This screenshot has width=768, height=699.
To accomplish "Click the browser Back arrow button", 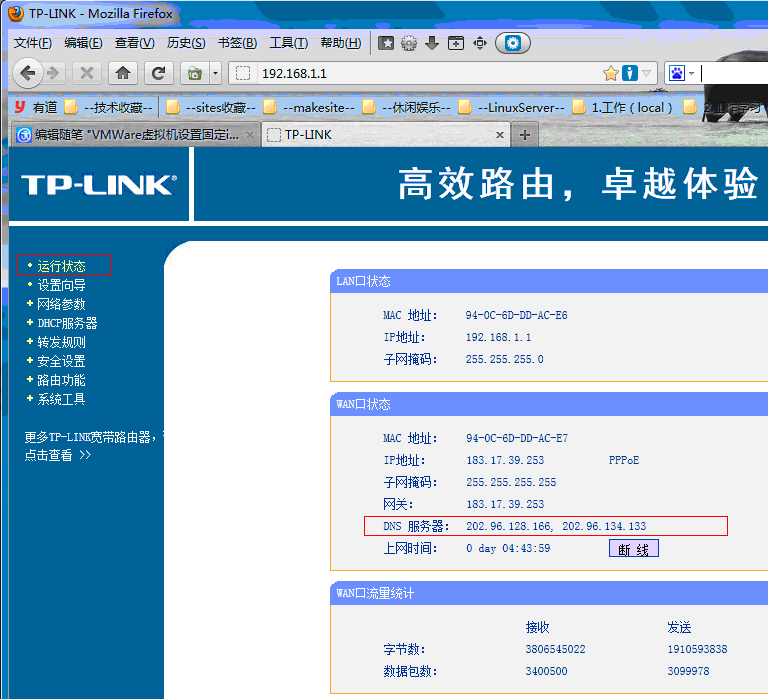I will 27,73.
